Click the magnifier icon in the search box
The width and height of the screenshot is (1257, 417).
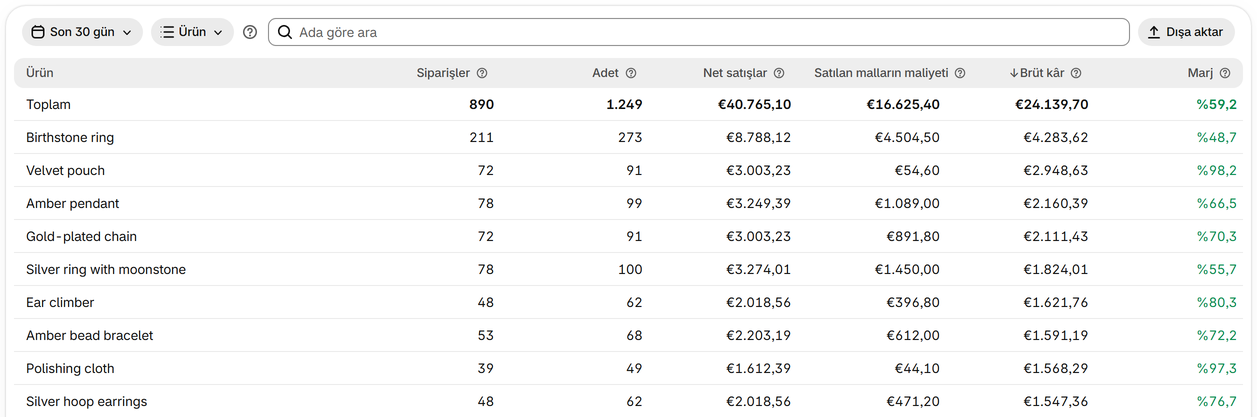(x=285, y=32)
